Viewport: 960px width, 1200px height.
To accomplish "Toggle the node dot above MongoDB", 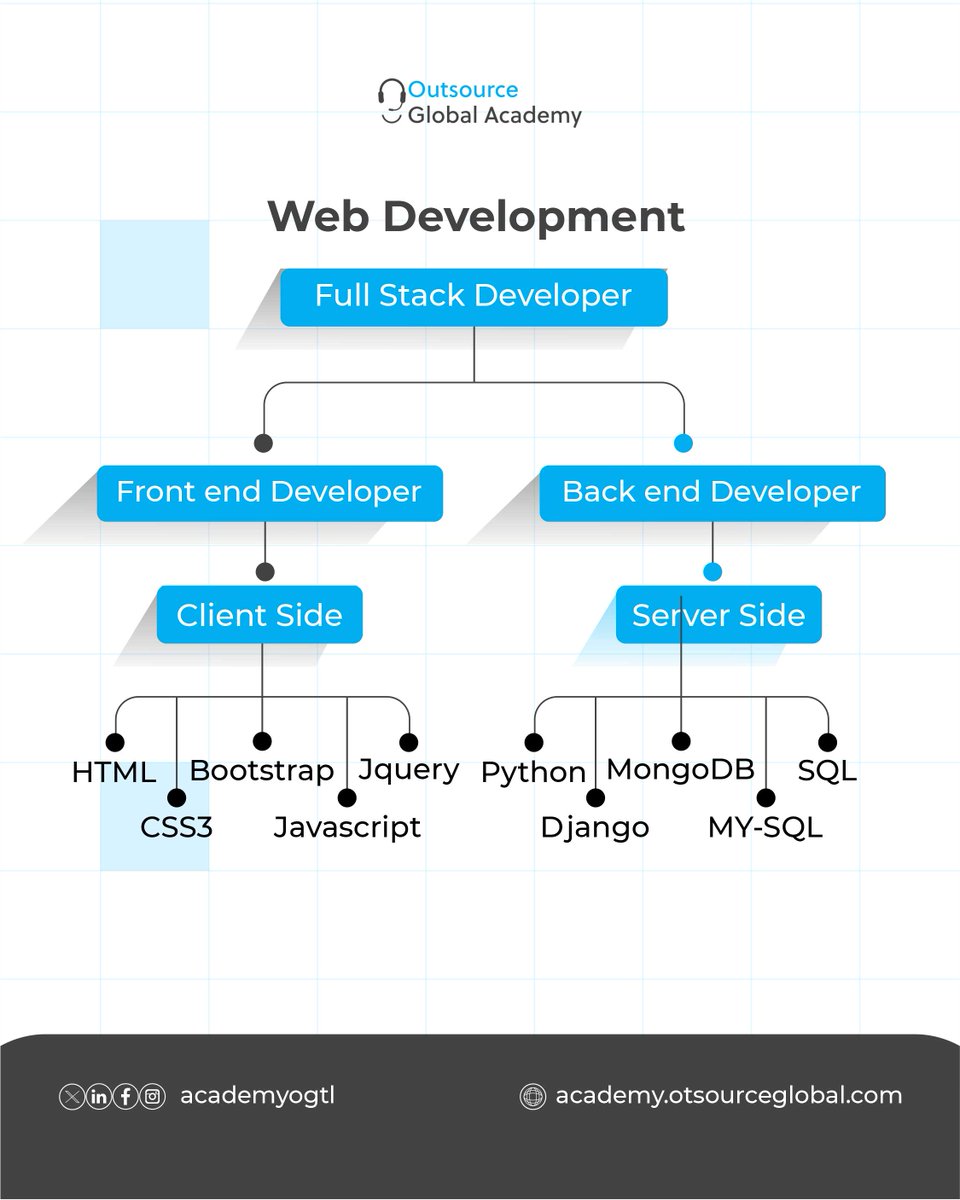I will tap(681, 741).
